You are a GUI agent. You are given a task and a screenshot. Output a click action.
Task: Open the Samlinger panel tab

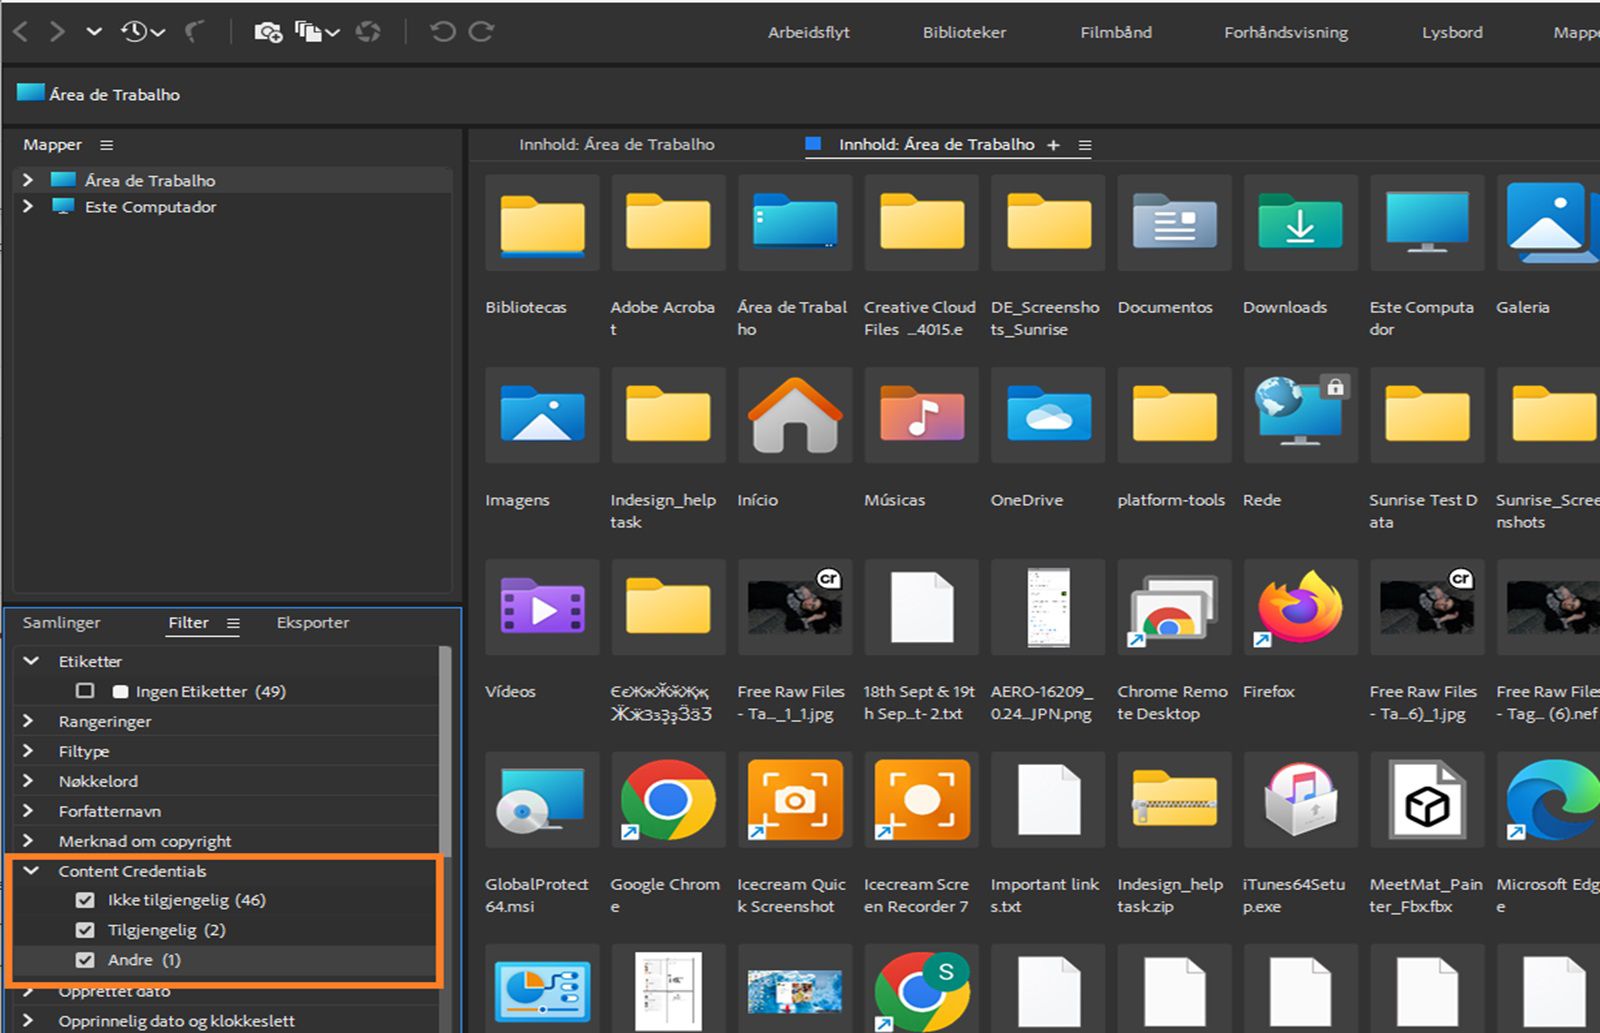point(62,623)
